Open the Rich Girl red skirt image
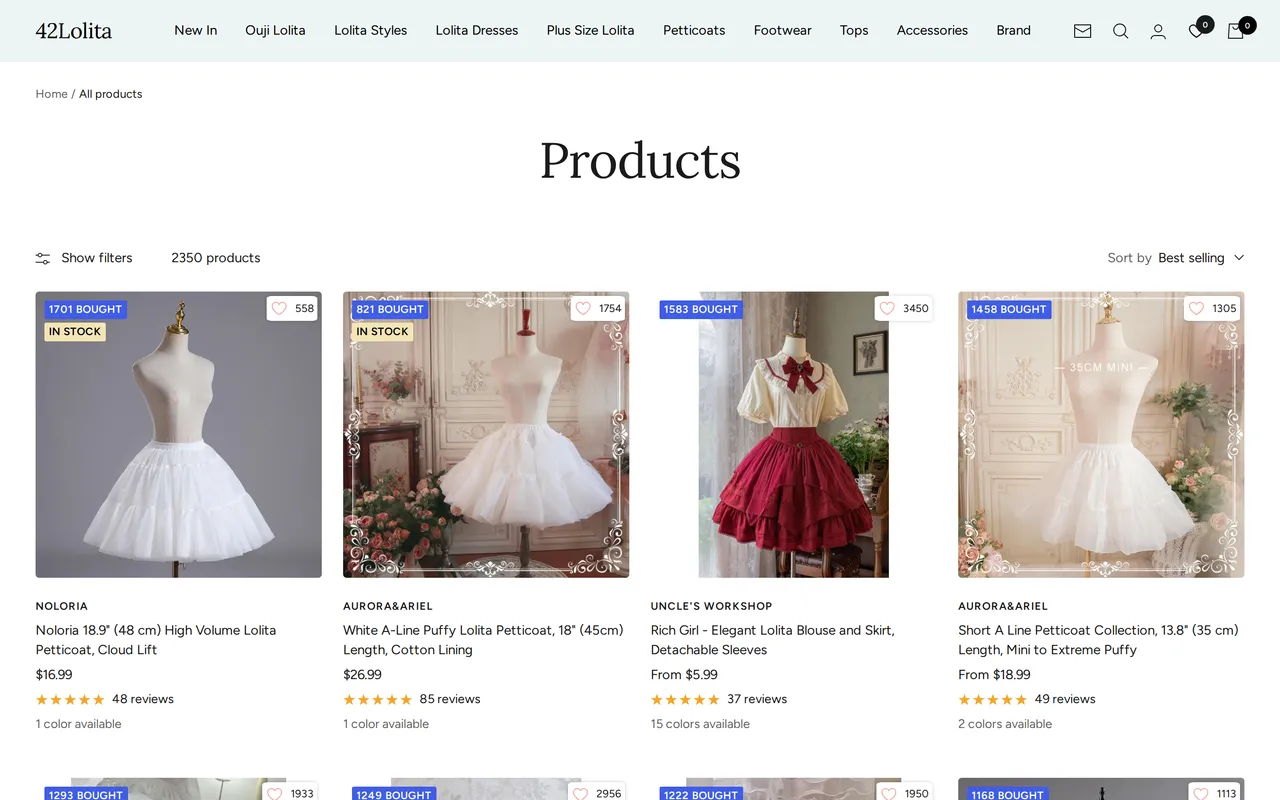 pos(793,435)
